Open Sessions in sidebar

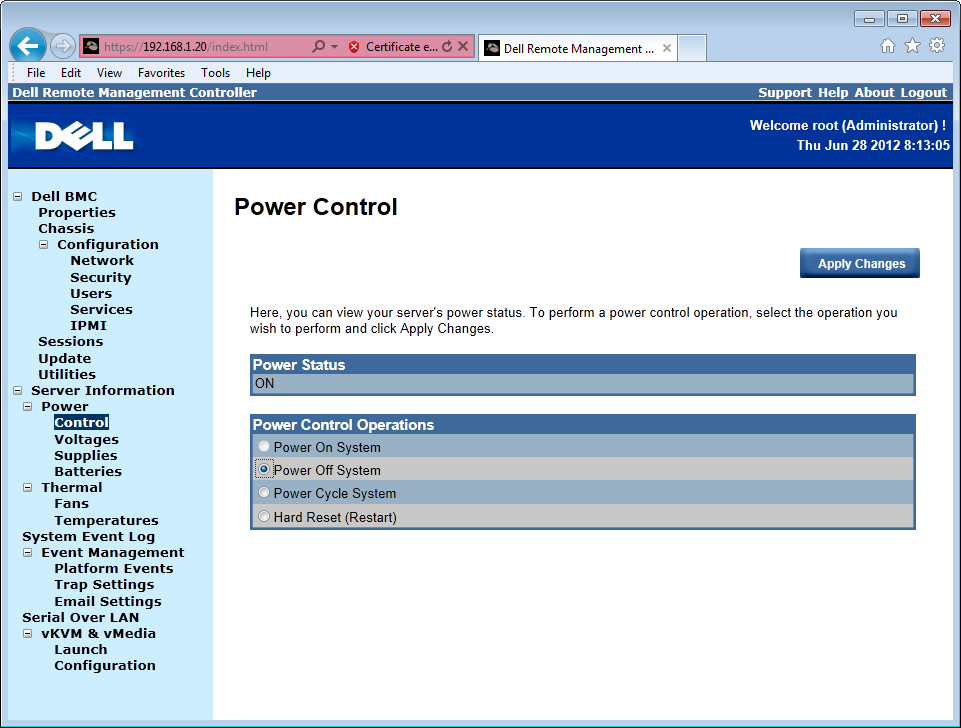[x=70, y=341]
